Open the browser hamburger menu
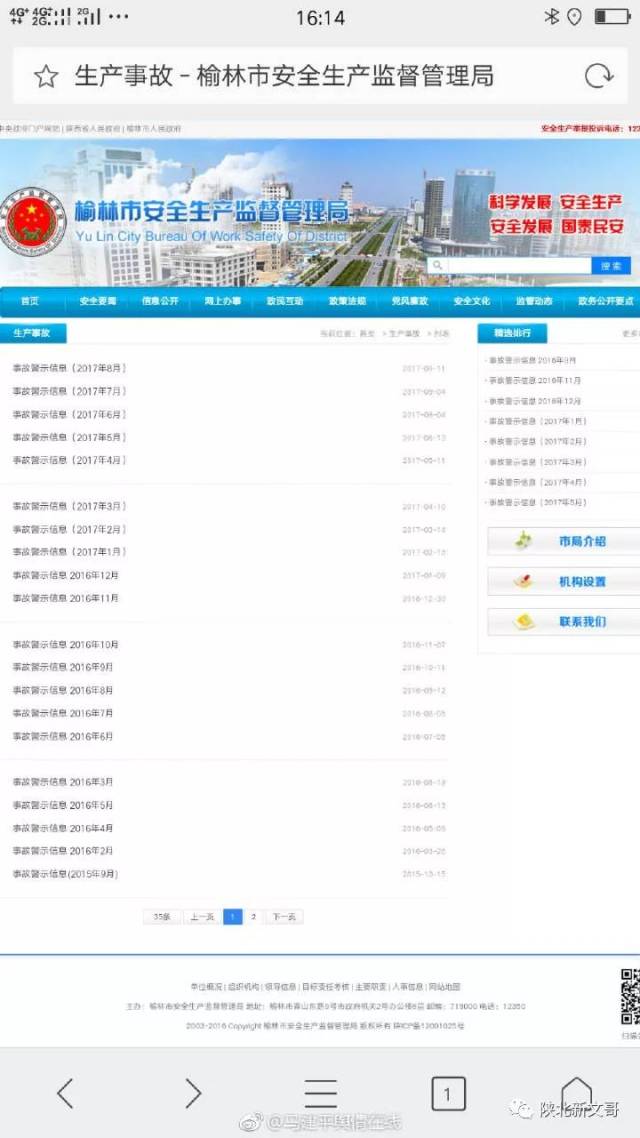 point(320,1093)
